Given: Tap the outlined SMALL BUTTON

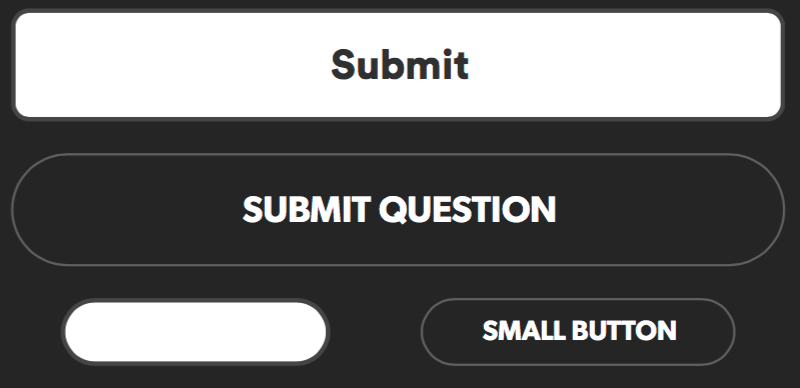Looking at the screenshot, I should (578, 332).
